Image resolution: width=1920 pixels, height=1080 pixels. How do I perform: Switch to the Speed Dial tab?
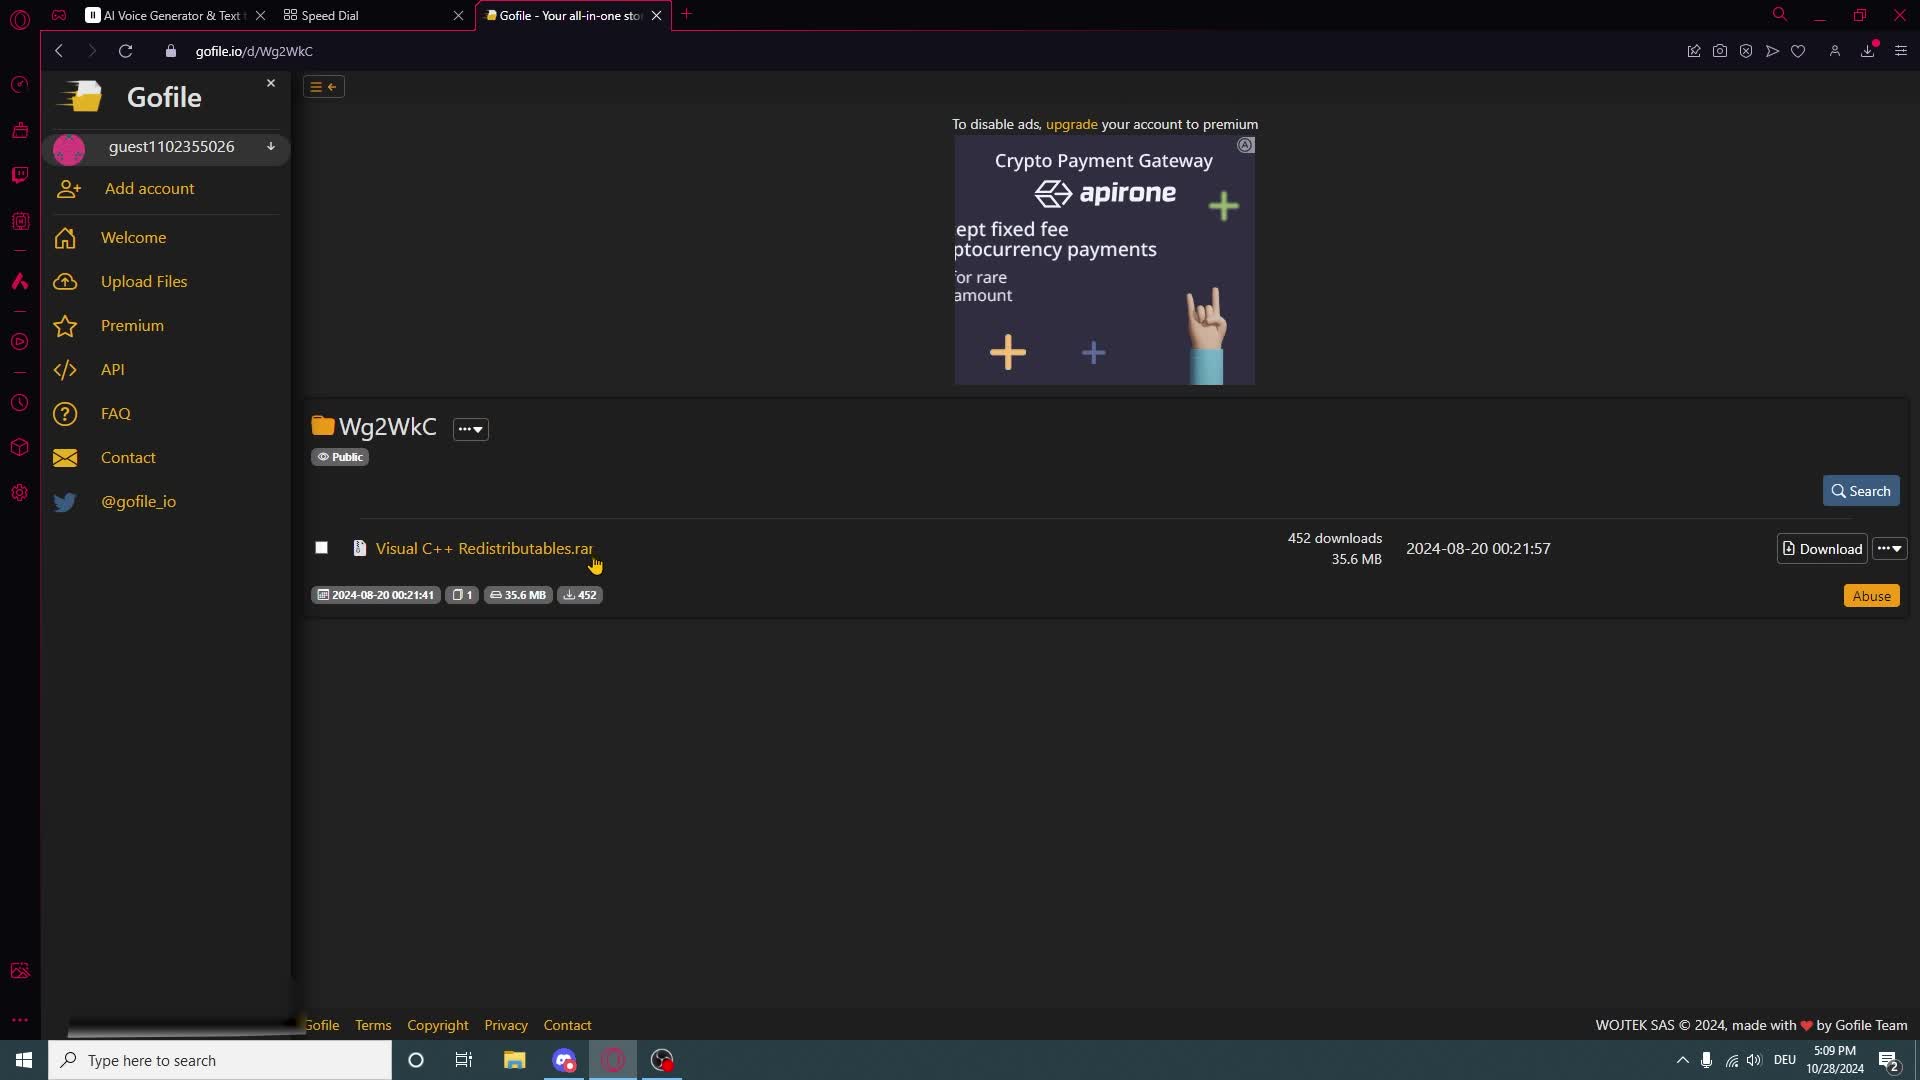331,15
